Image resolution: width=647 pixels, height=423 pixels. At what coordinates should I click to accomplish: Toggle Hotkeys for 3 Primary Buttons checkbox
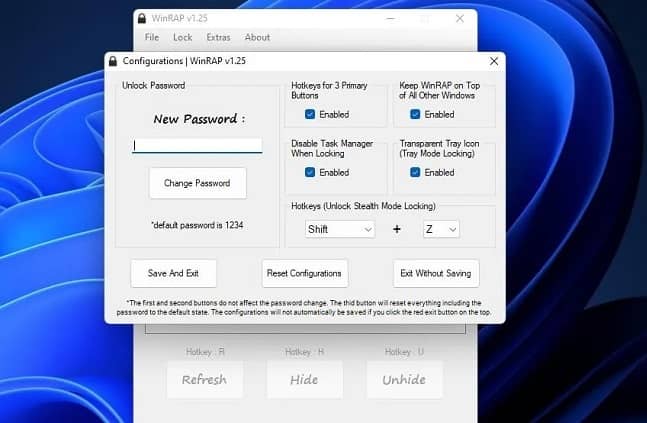[x=310, y=114]
